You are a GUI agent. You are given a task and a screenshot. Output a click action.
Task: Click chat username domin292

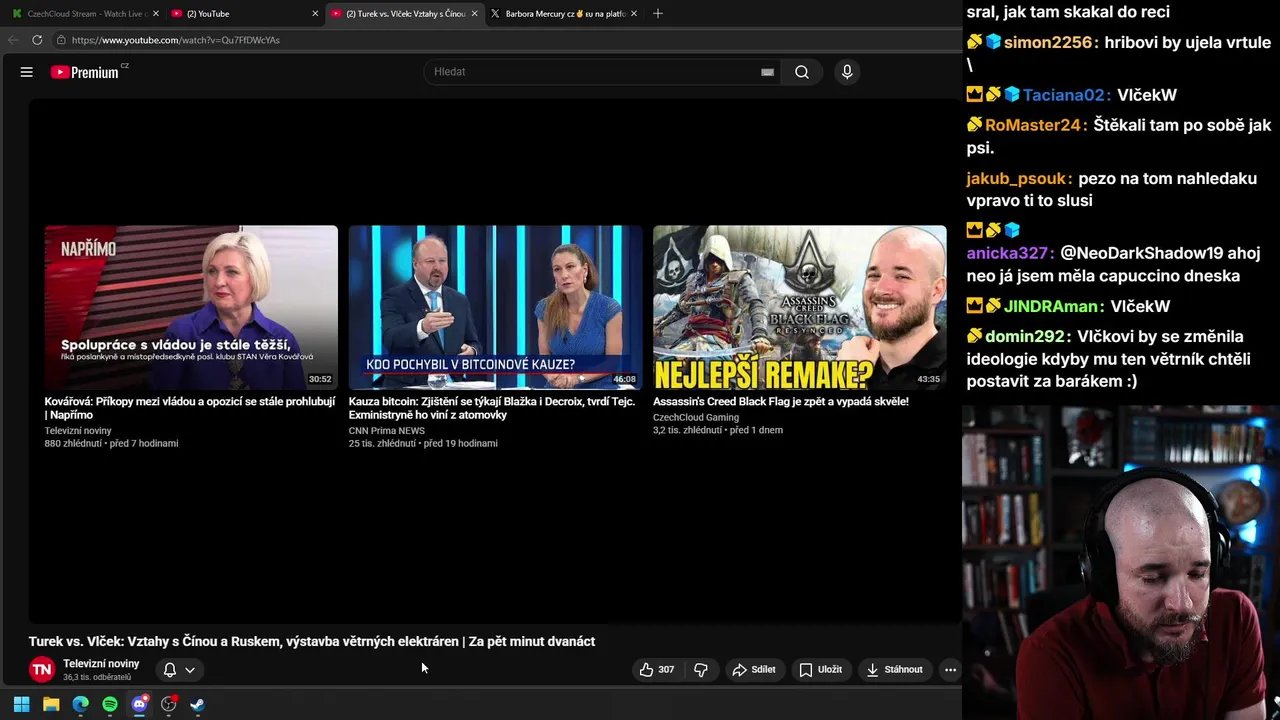[1026, 336]
